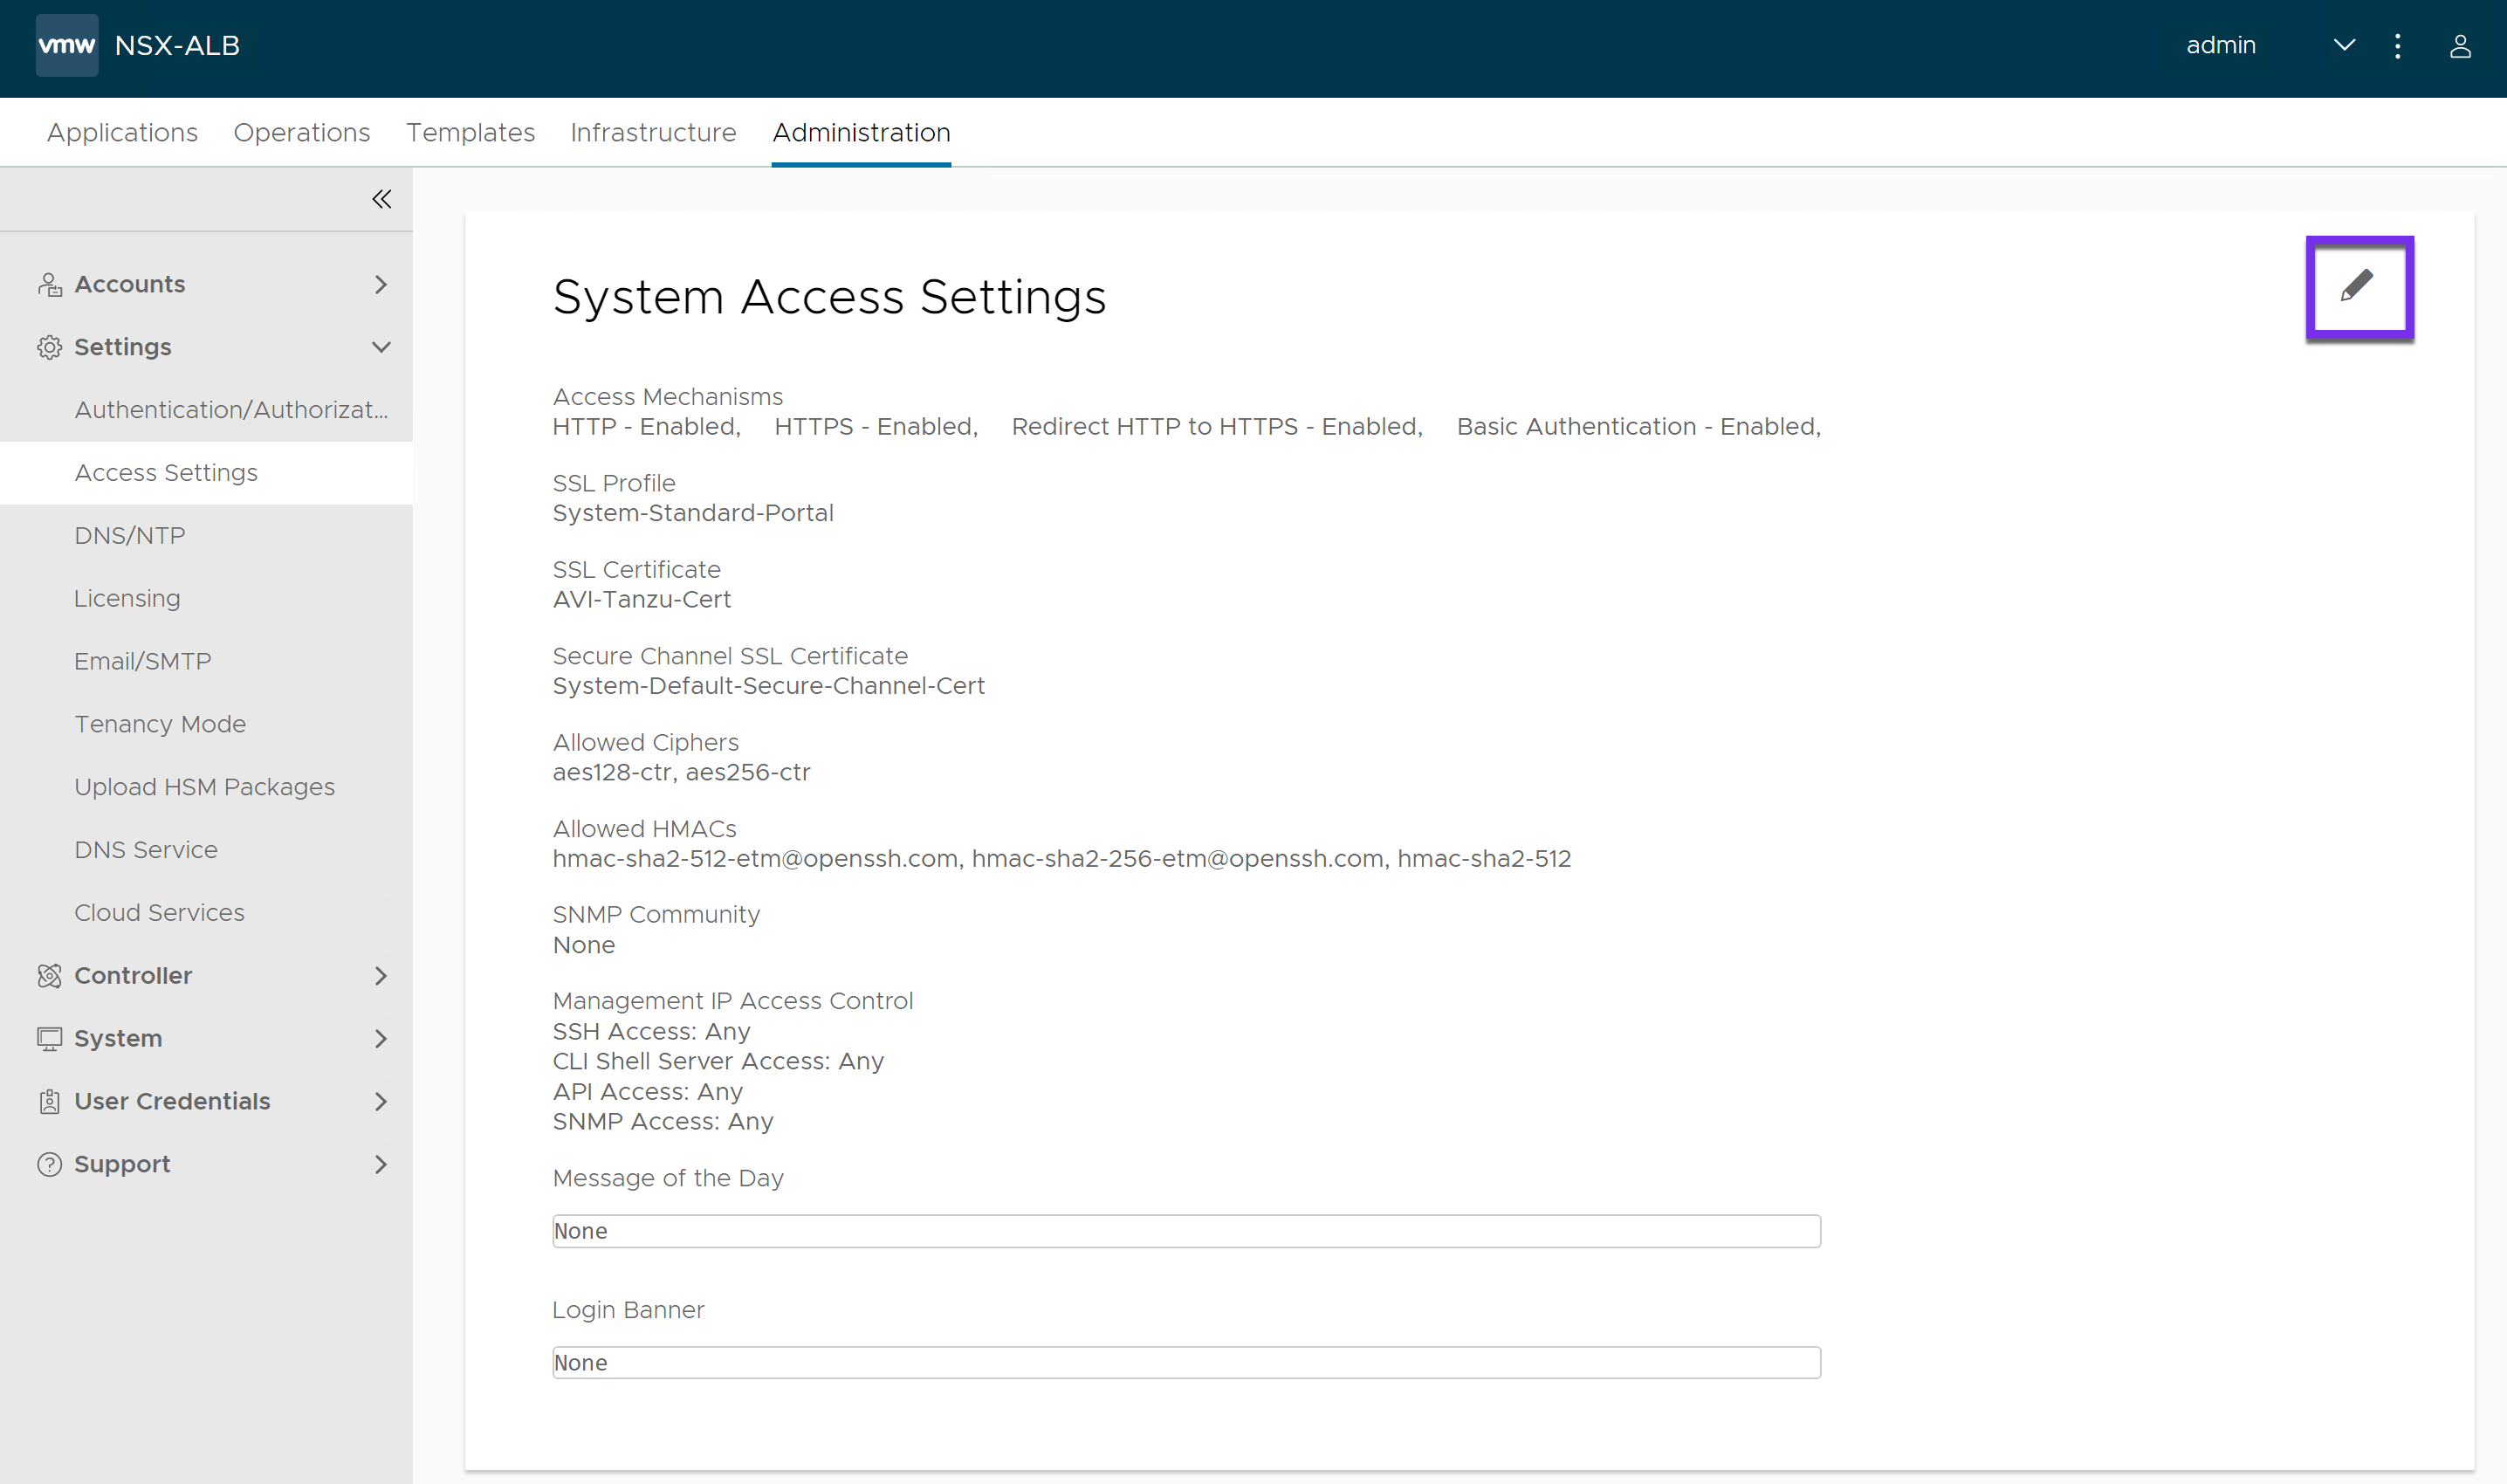Click the Accounts people icon
This screenshot has width=2507, height=1484.
[x=49, y=285]
